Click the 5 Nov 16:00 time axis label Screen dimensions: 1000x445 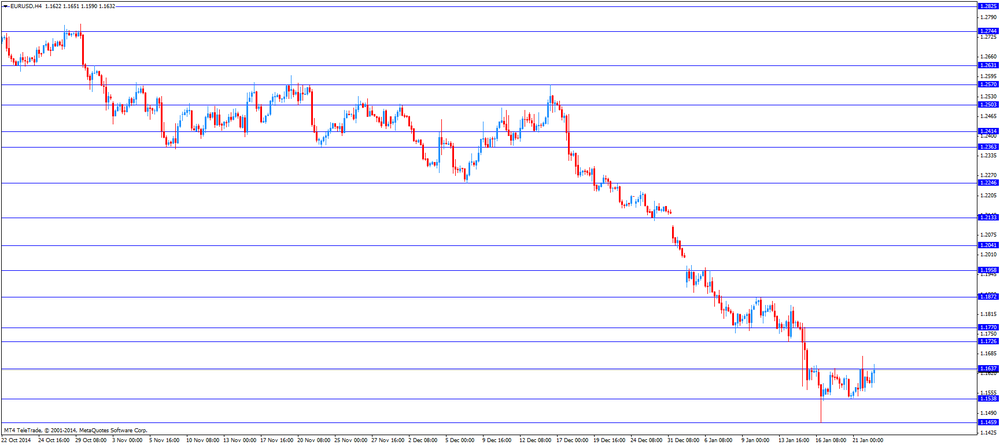165,440
